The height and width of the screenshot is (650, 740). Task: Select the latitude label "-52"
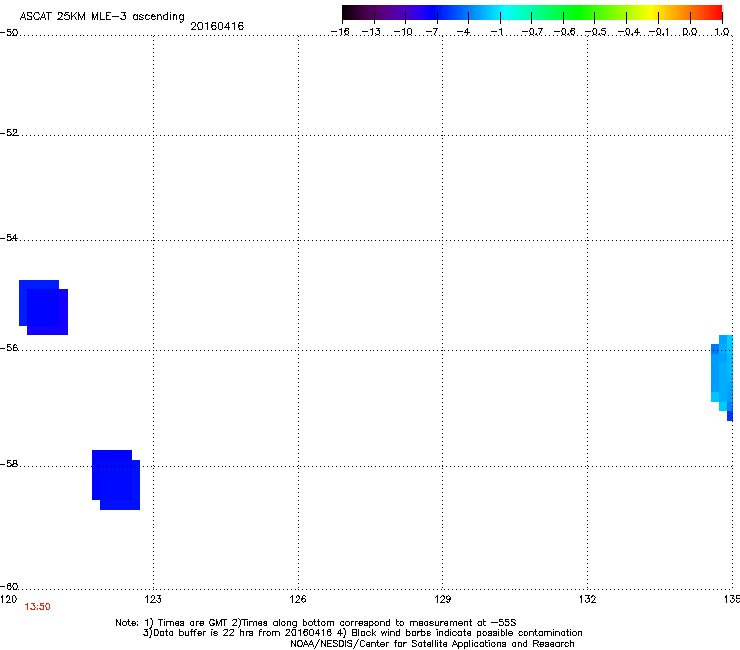pyautogui.click(x=9, y=133)
